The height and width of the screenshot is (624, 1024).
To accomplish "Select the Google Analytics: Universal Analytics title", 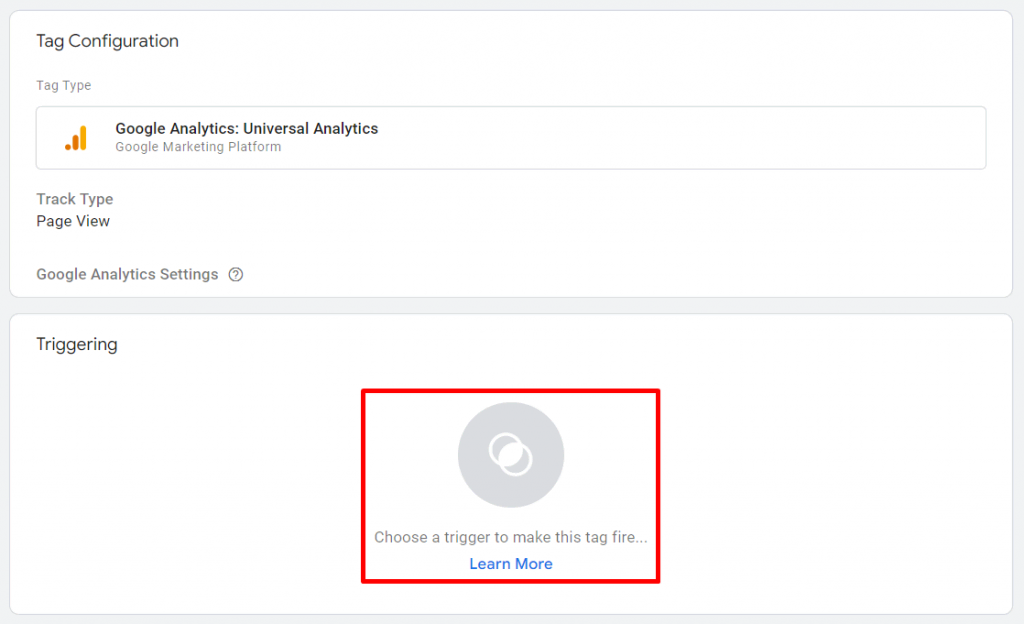I will [246, 128].
